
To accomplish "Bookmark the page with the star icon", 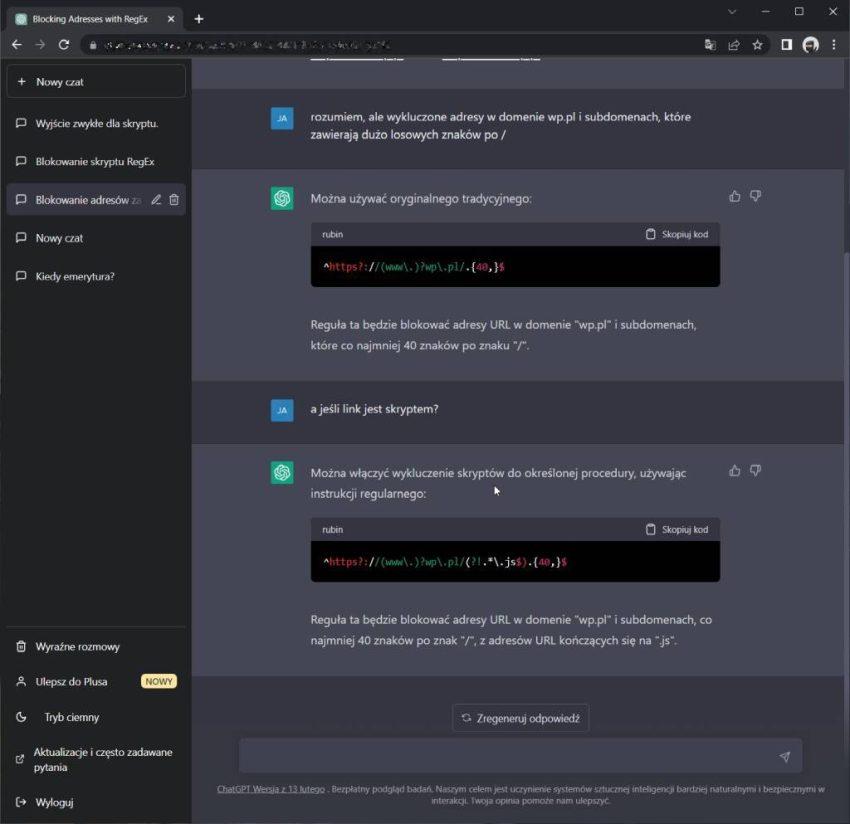I will tap(757, 45).
